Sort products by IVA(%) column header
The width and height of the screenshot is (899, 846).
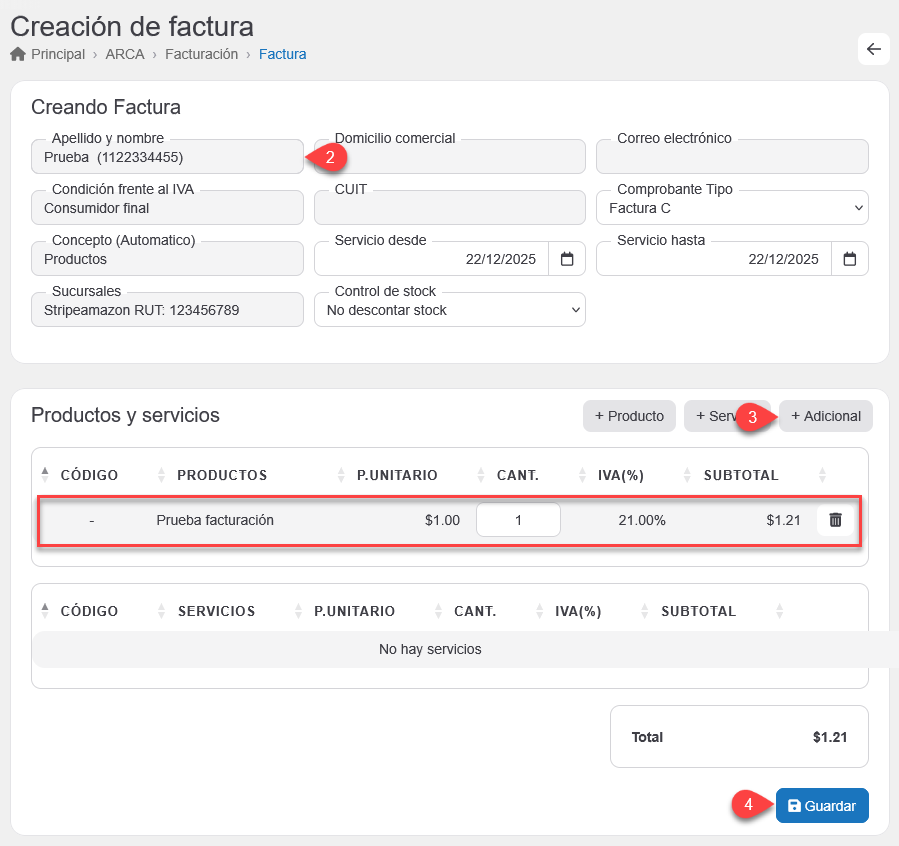tap(618, 475)
